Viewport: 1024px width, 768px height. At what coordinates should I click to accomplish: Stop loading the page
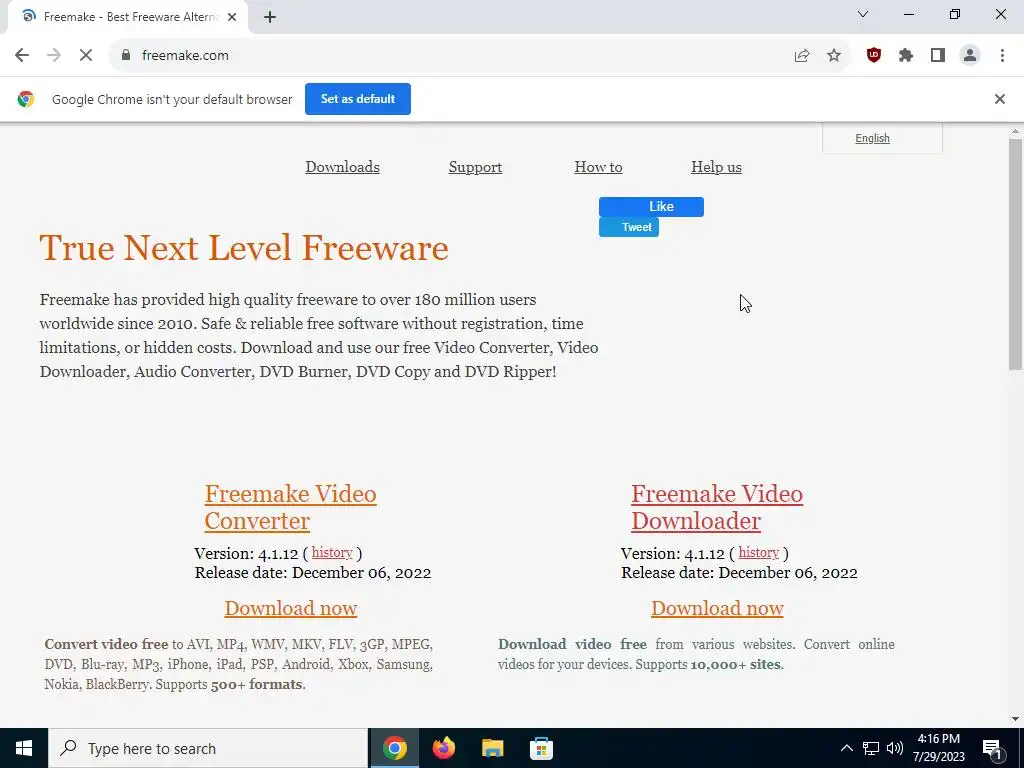86,56
